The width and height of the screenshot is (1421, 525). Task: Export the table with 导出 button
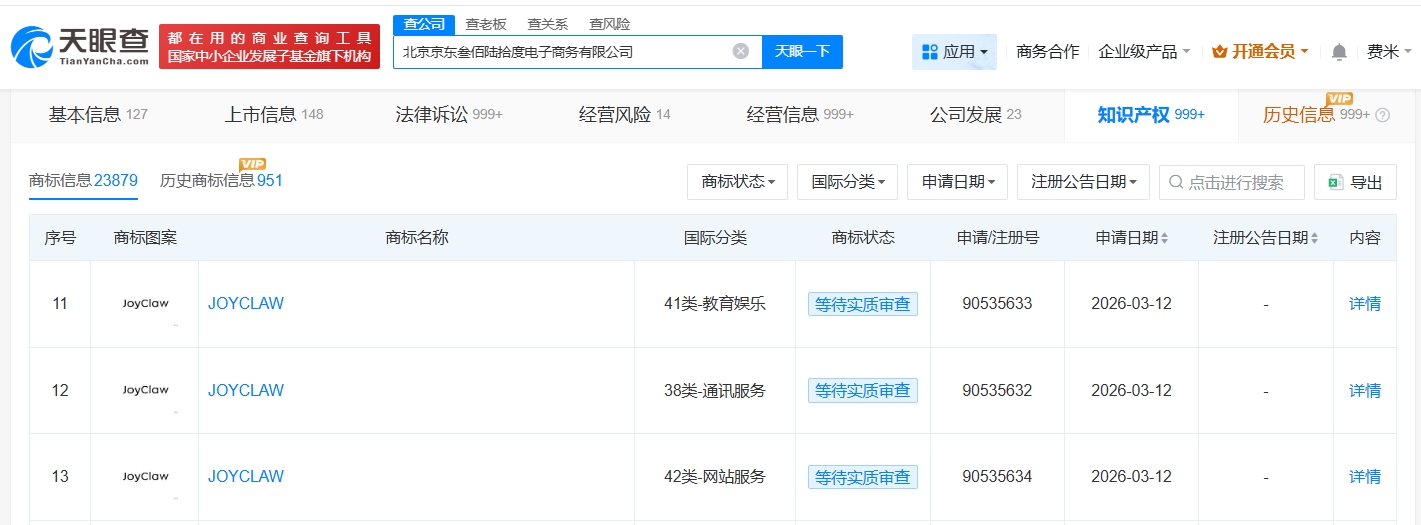click(1355, 182)
